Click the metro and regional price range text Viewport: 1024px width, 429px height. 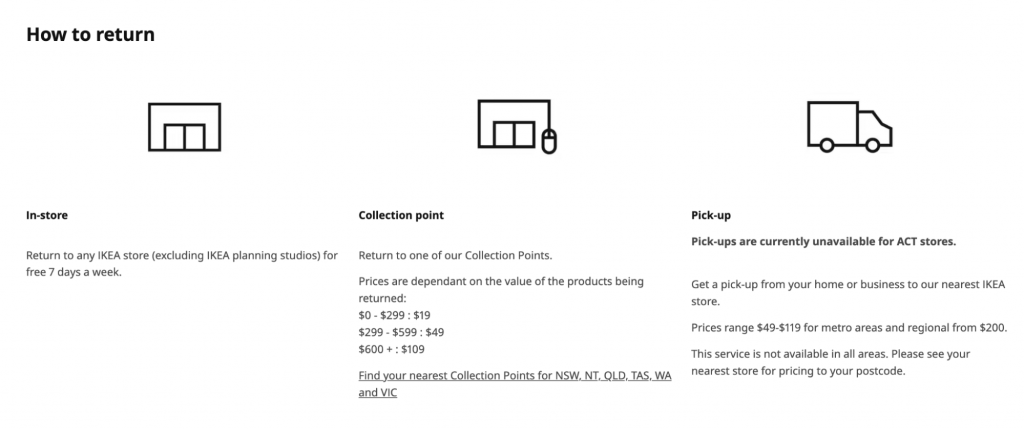tap(849, 328)
